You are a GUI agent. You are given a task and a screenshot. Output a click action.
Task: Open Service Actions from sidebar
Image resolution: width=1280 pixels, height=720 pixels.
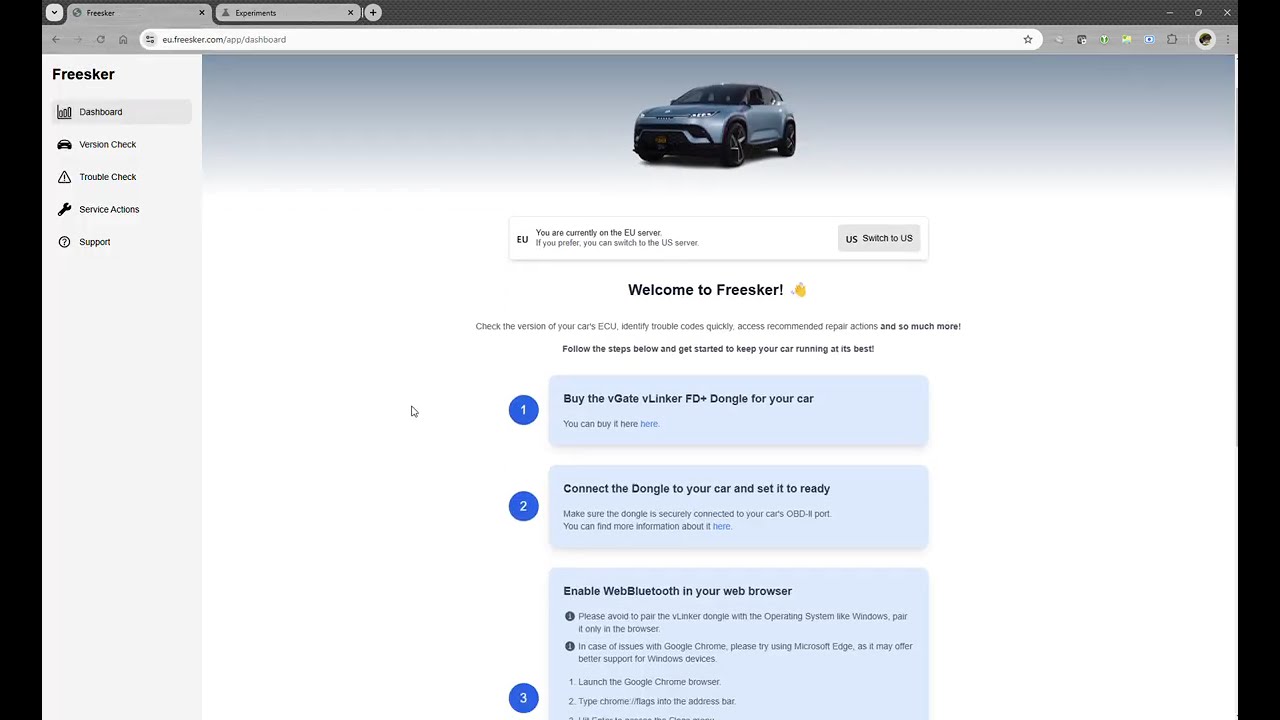121,209
